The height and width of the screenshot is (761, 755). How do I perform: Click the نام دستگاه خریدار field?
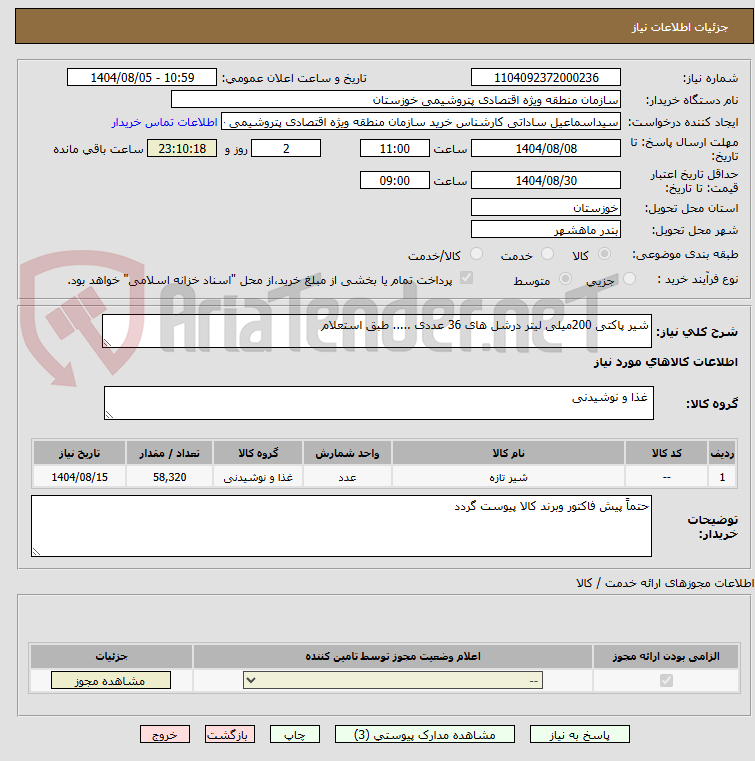click(395, 100)
